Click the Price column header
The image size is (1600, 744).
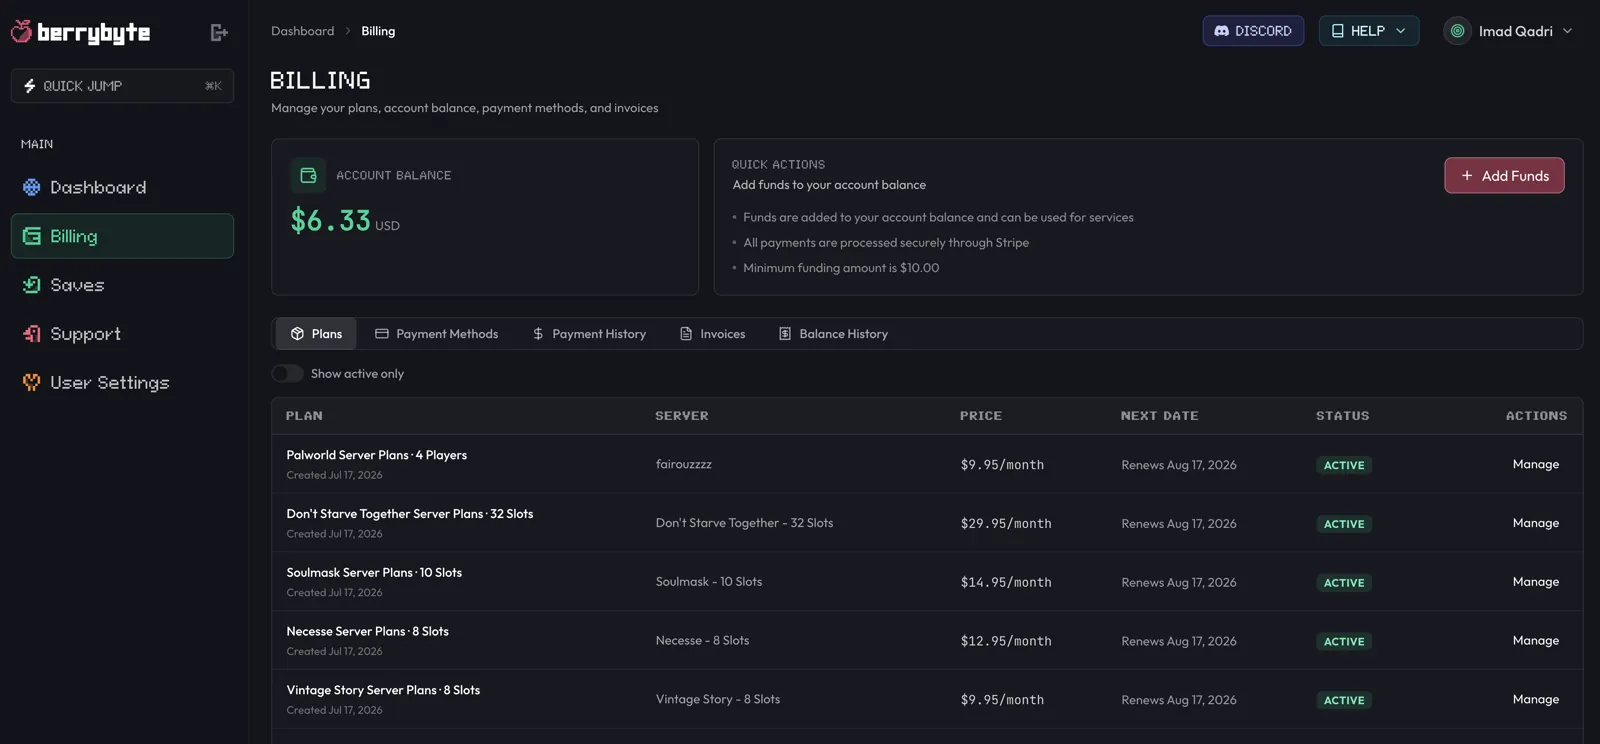pyautogui.click(x=981, y=416)
